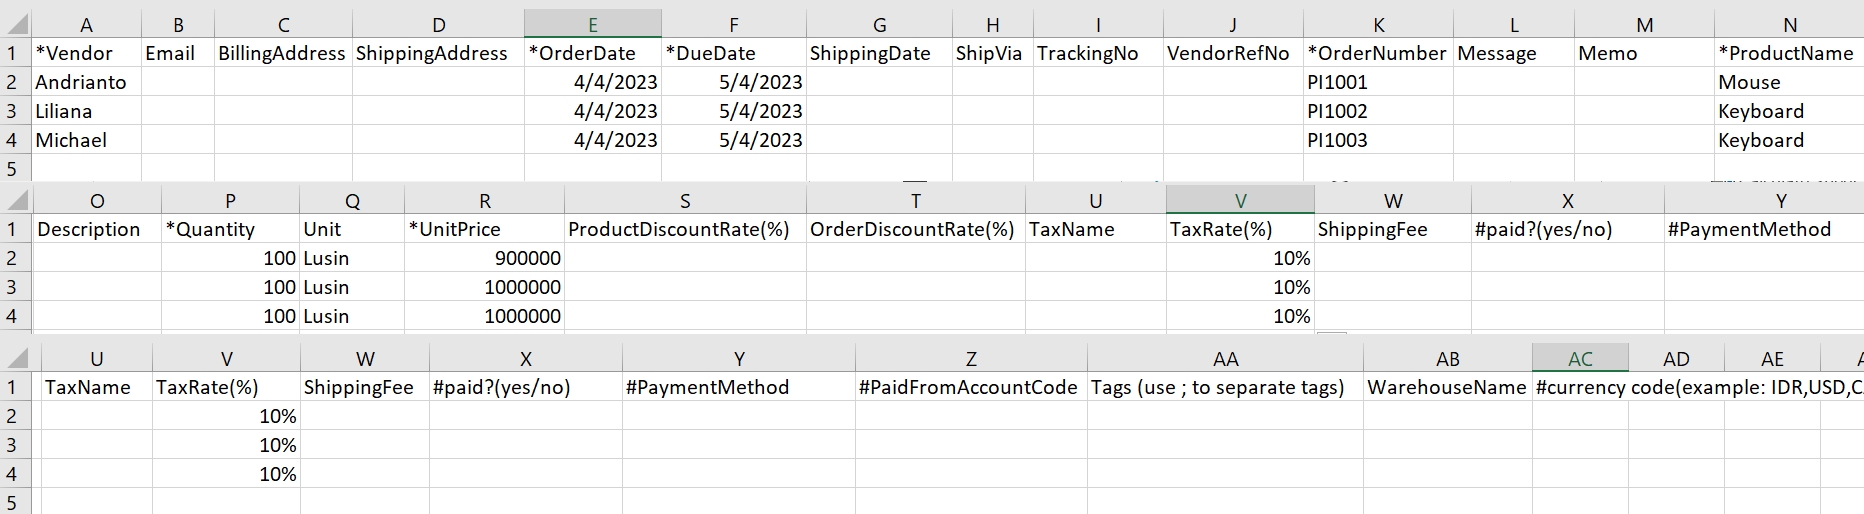Select column header AA
Screen dimensions: 1864x514
pos(1225,359)
